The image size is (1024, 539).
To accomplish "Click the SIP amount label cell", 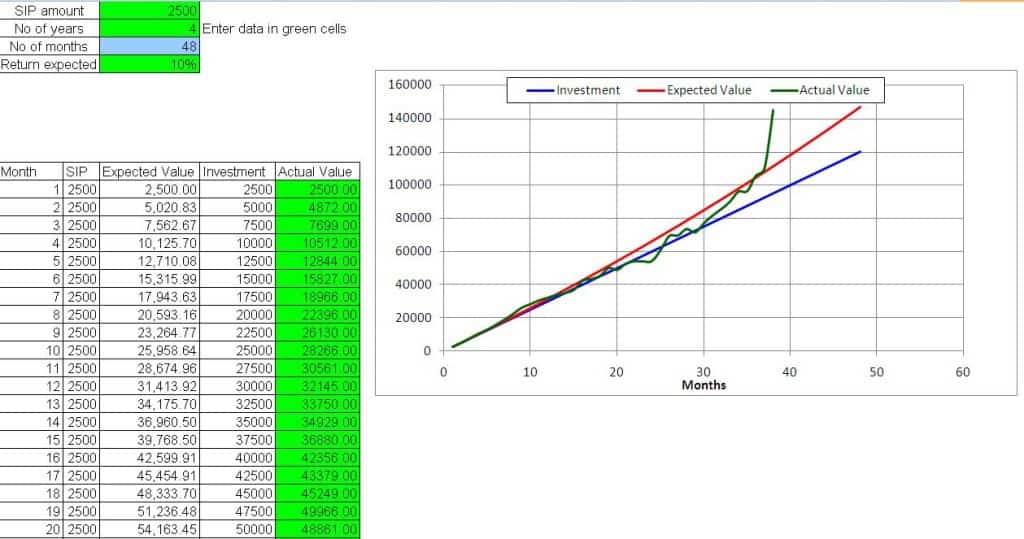I will (49, 11).
